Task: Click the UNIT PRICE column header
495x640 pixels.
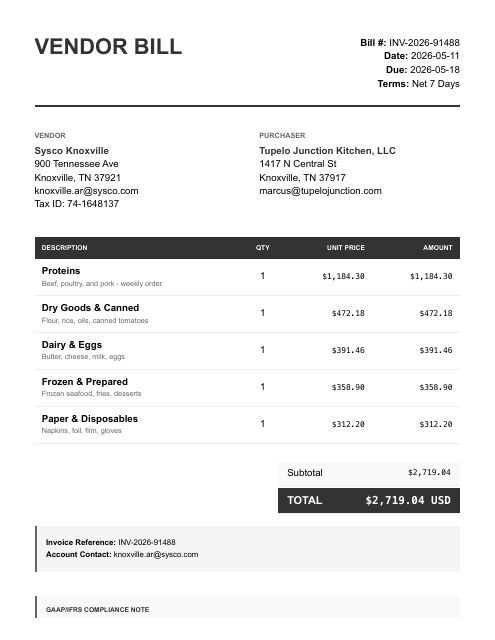Action: (x=346, y=248)
